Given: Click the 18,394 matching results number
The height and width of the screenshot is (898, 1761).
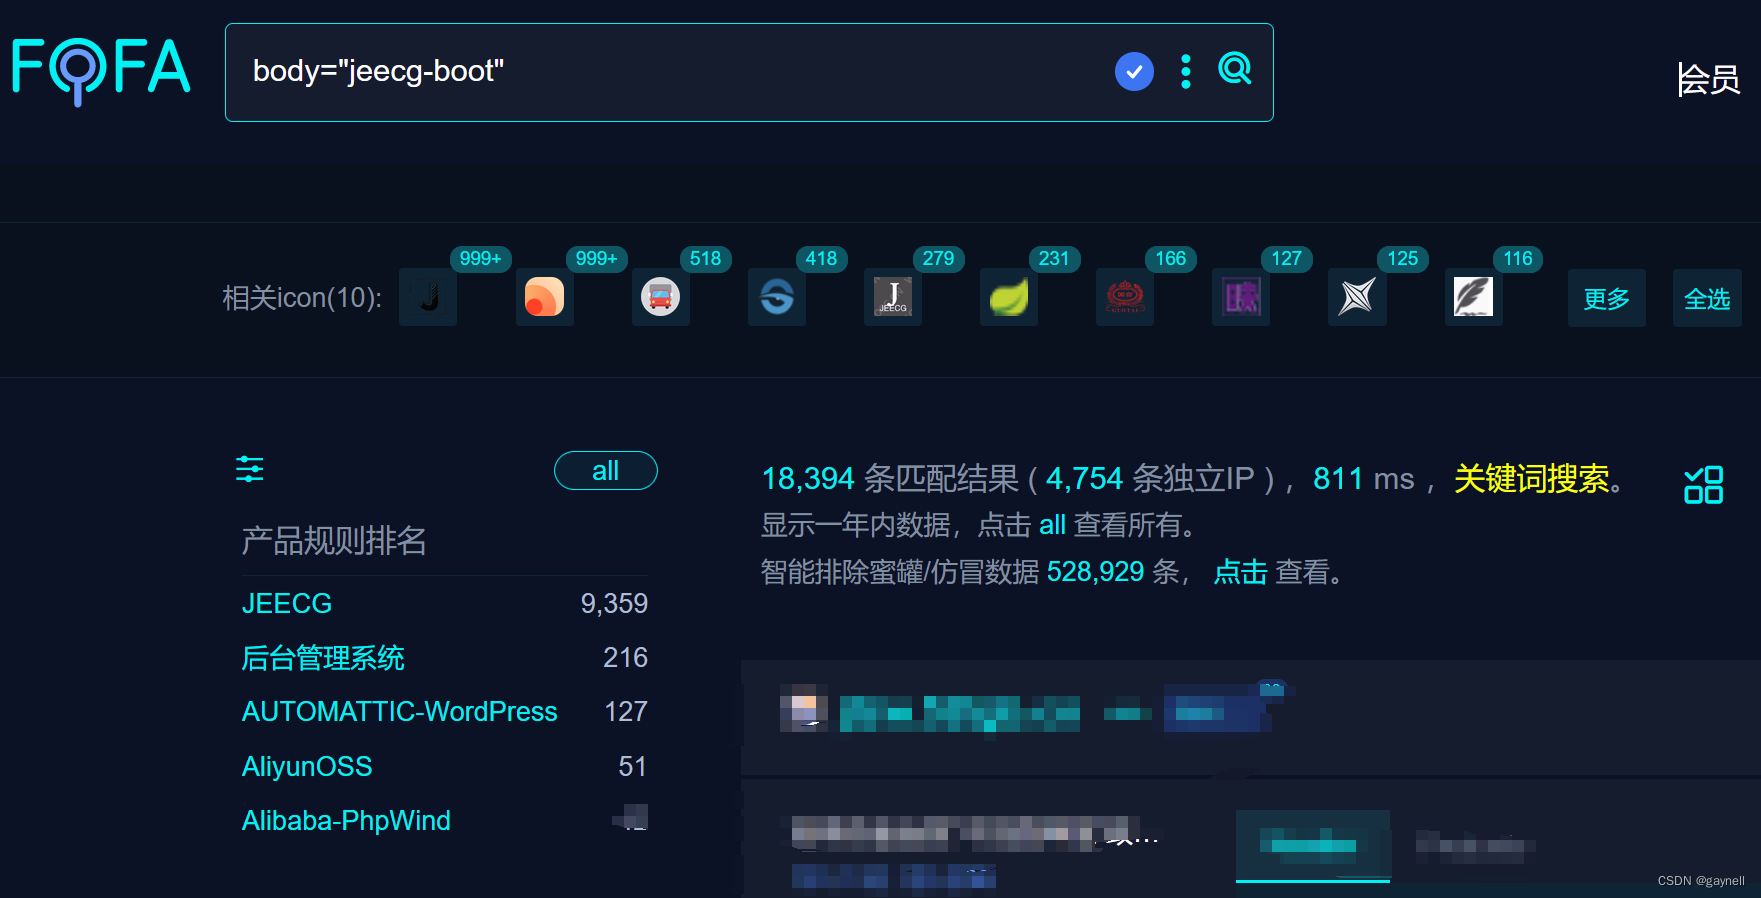Looking at the screenshot, I should (808, 478).
